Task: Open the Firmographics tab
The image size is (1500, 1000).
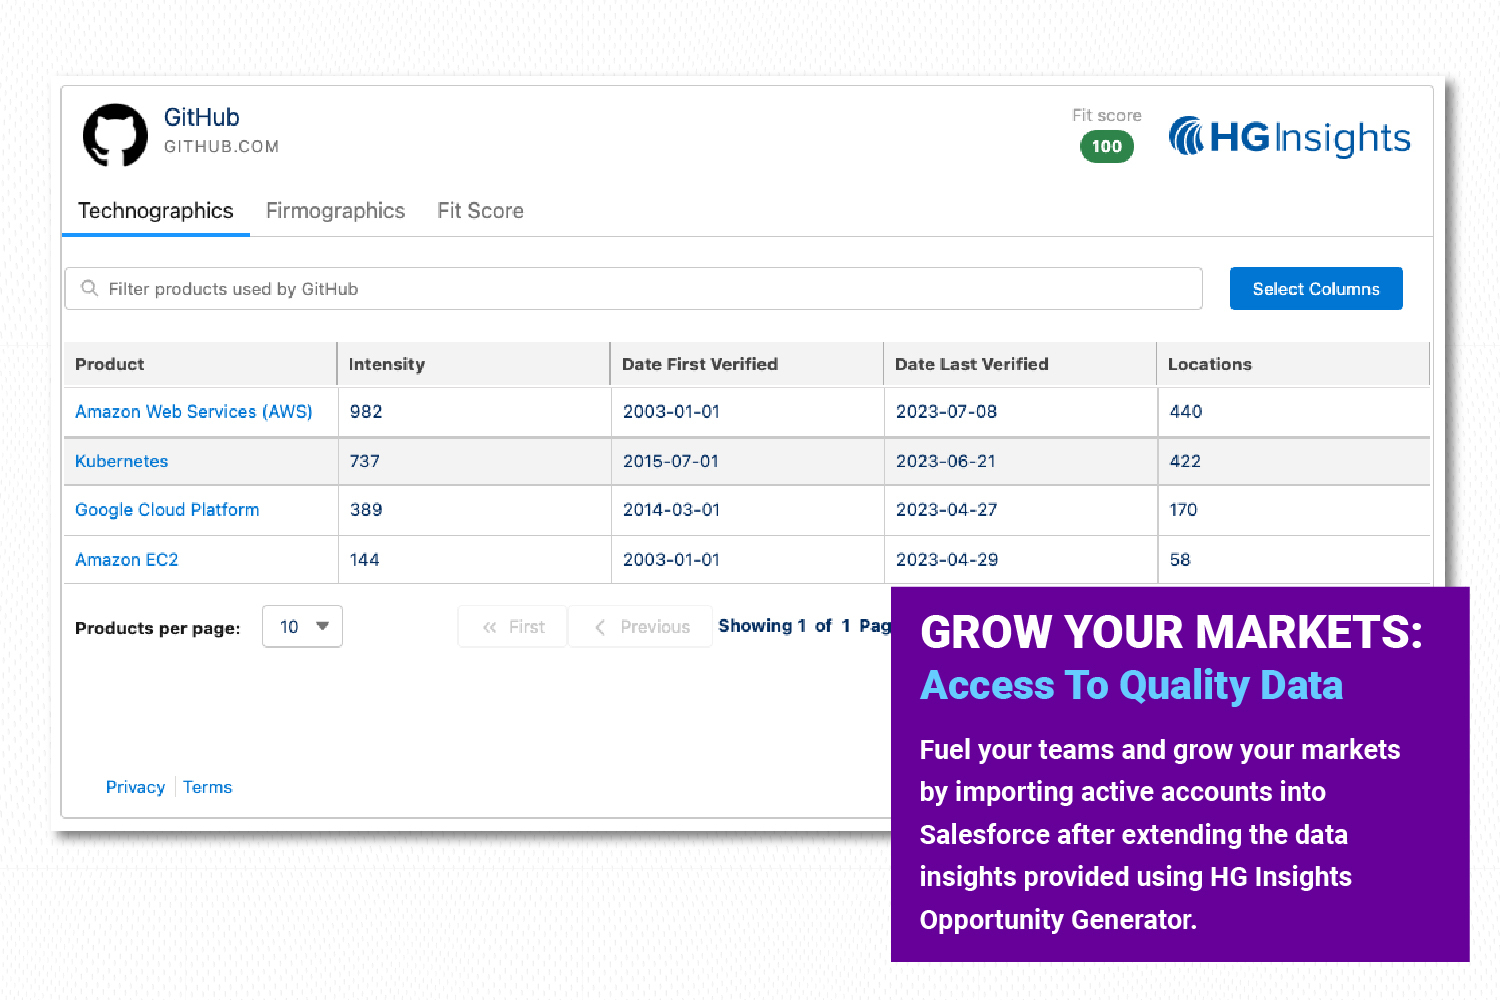Action: [x=335, y=211]
